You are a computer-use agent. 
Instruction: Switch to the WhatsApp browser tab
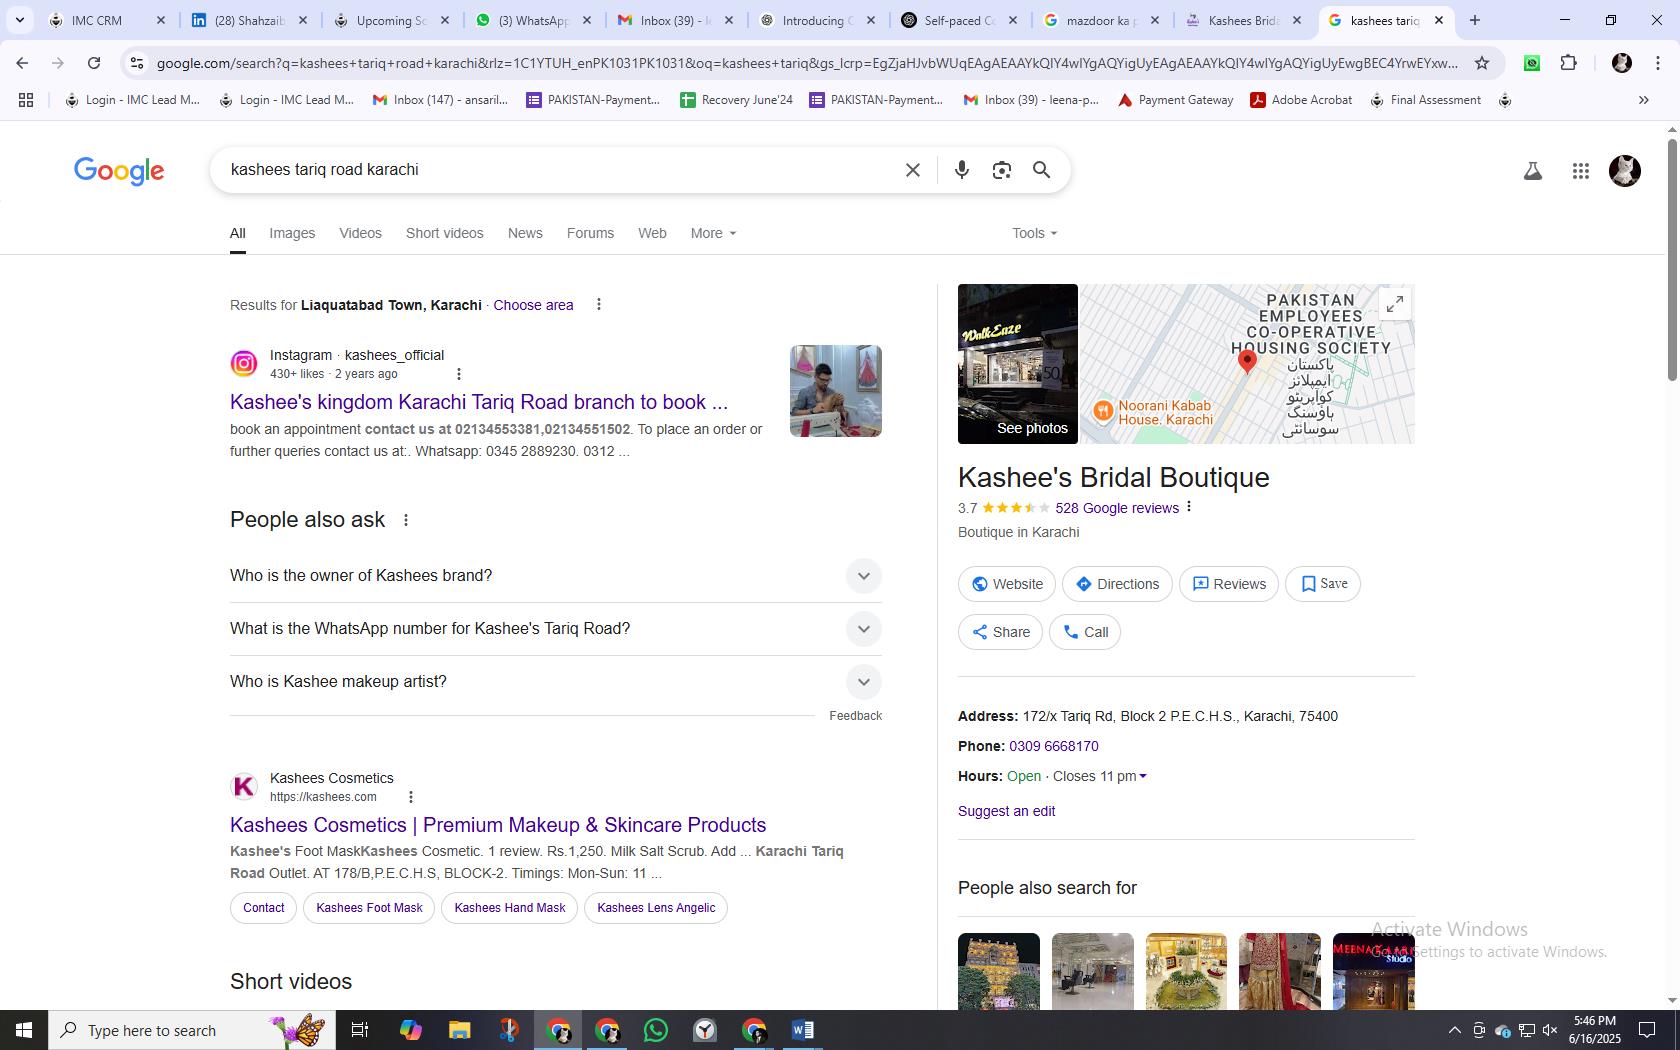pos(533,20)
